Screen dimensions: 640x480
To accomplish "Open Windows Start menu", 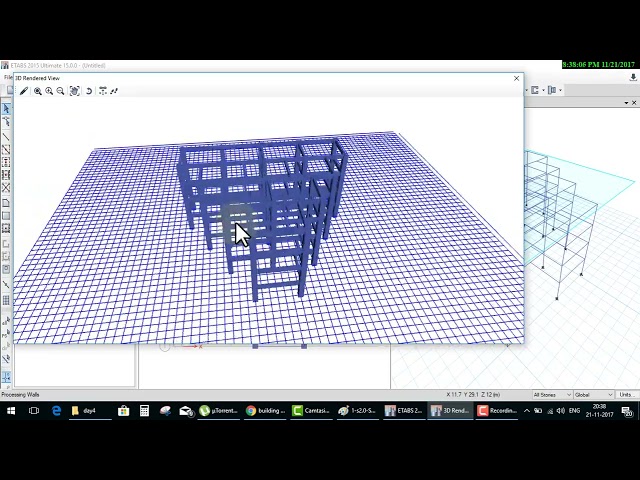I will (x=11, y=411).
